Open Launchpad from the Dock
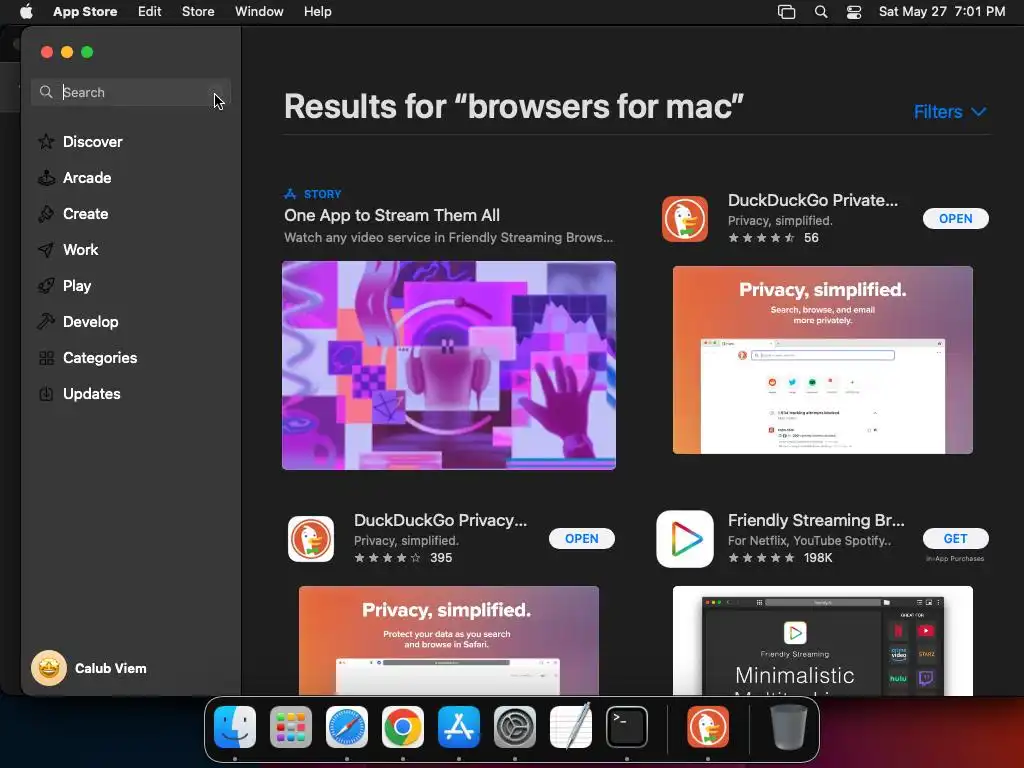1024x768 pixels. coord(291,727)
